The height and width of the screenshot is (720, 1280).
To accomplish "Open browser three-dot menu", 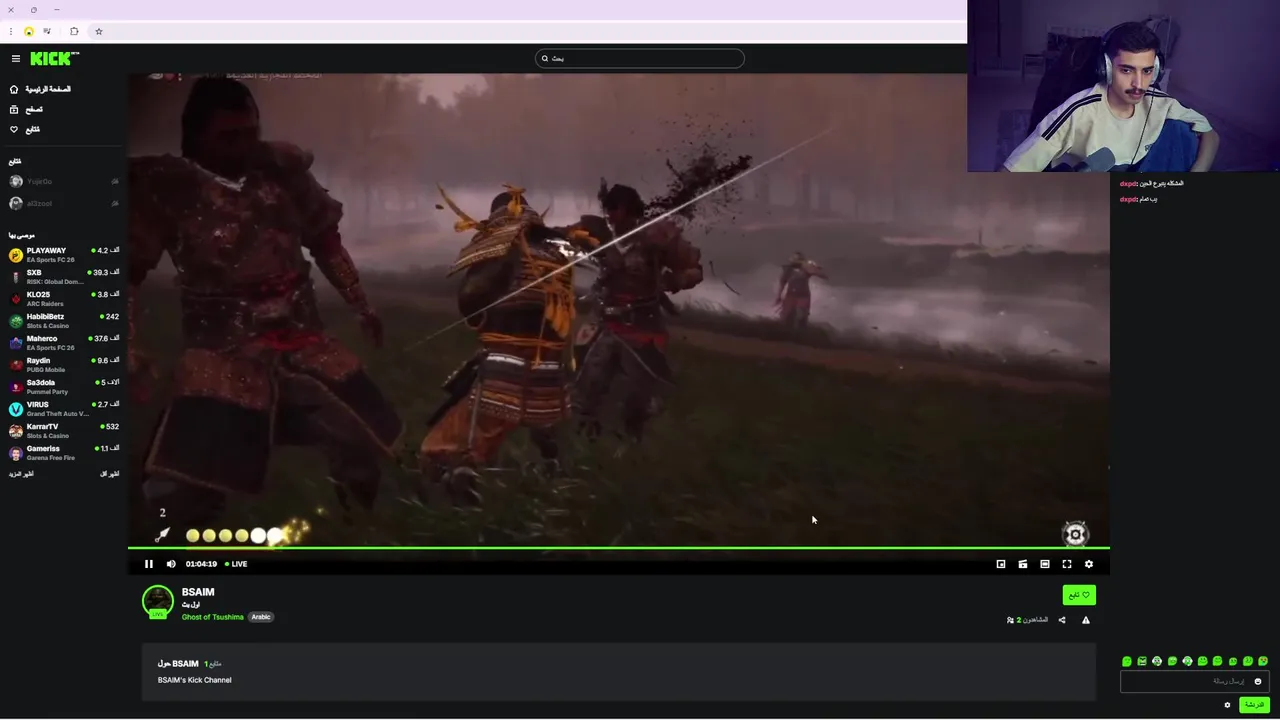I will [11, 31].
